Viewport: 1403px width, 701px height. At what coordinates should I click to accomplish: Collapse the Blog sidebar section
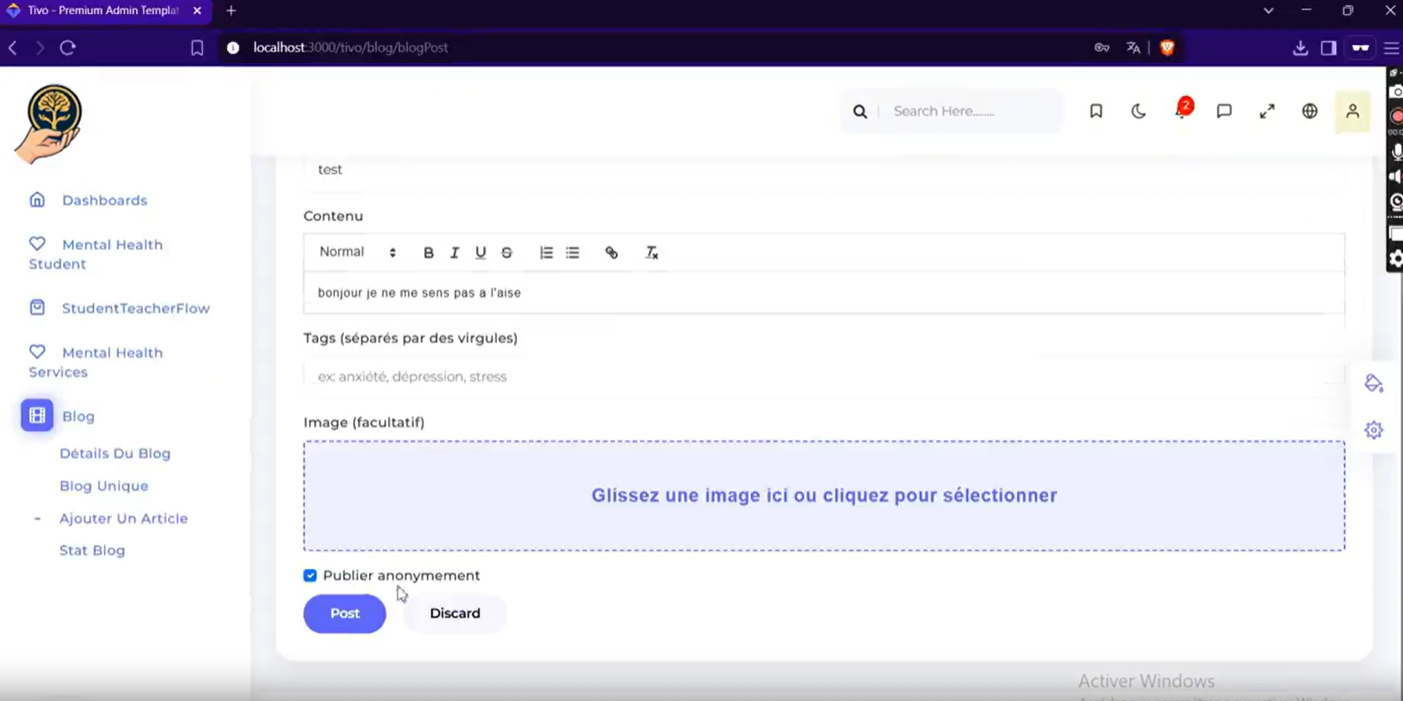(78, 416)
